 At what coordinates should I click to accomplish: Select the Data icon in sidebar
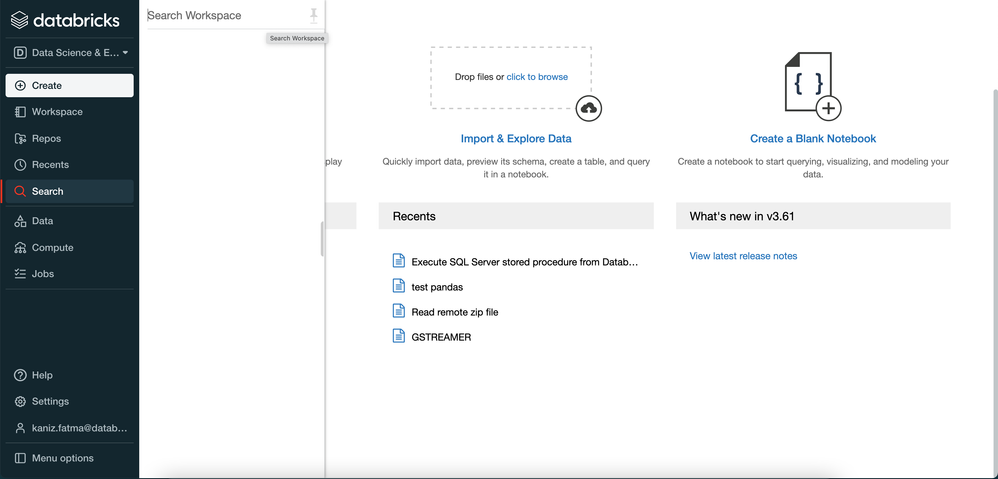pyautogui.click(x=20, y=221)
